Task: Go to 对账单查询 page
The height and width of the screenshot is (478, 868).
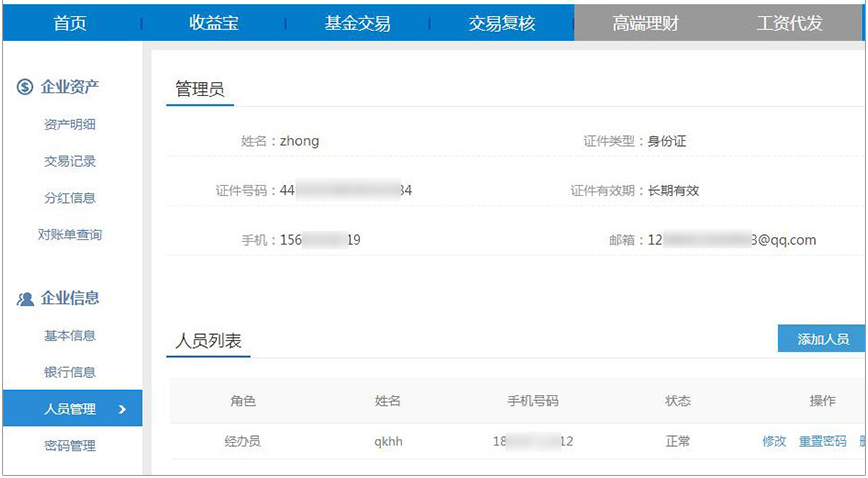Action: (70, 235)
